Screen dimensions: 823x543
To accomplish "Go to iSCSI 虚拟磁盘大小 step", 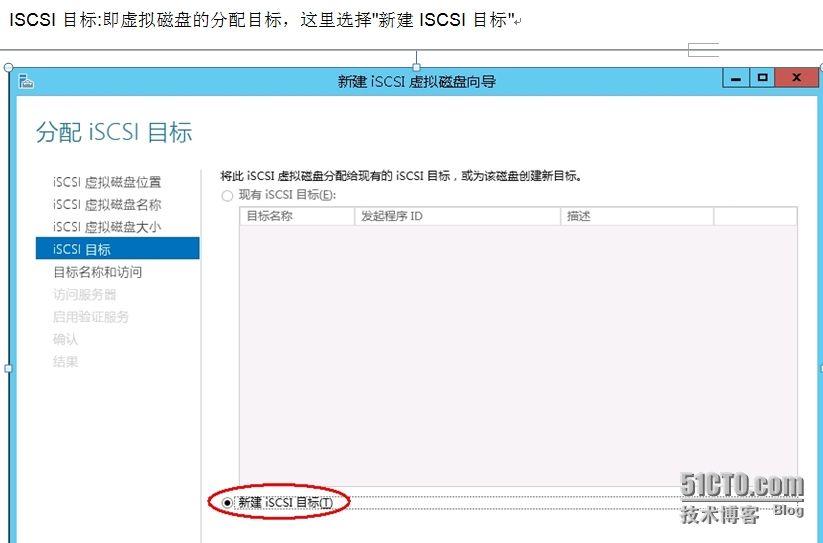I will coord(107,227).
